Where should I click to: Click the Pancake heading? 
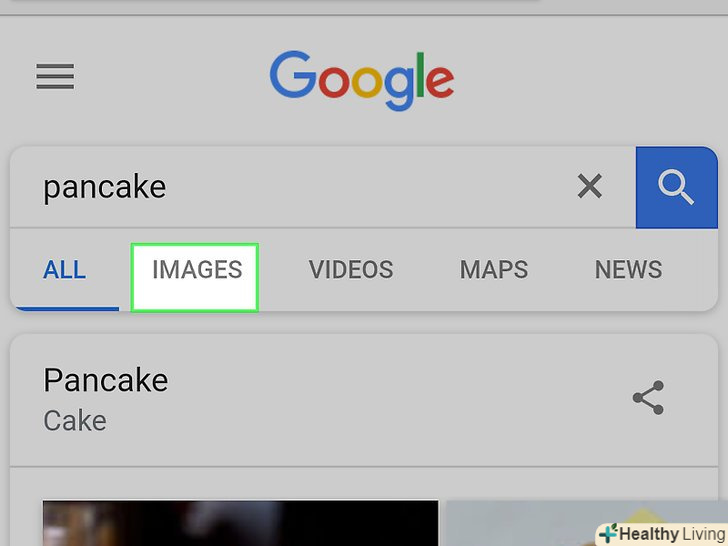(x=105, y=380)
